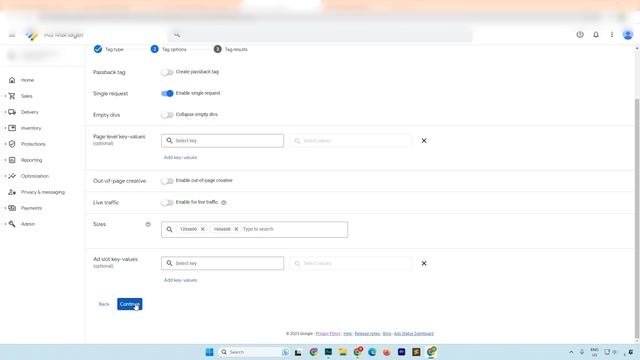Click Add key-values under Page level key-values
640x360 pixels.
click(x=180, y=158)
